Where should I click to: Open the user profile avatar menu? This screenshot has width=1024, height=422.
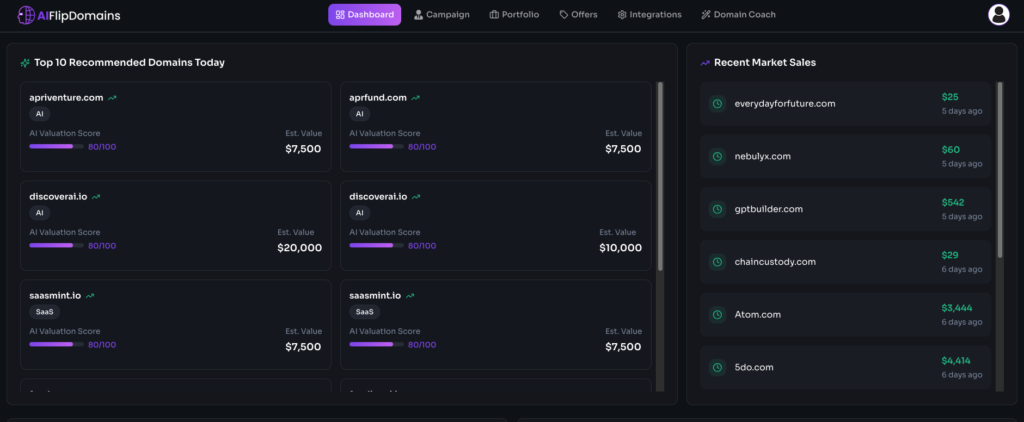click(999, 14)
